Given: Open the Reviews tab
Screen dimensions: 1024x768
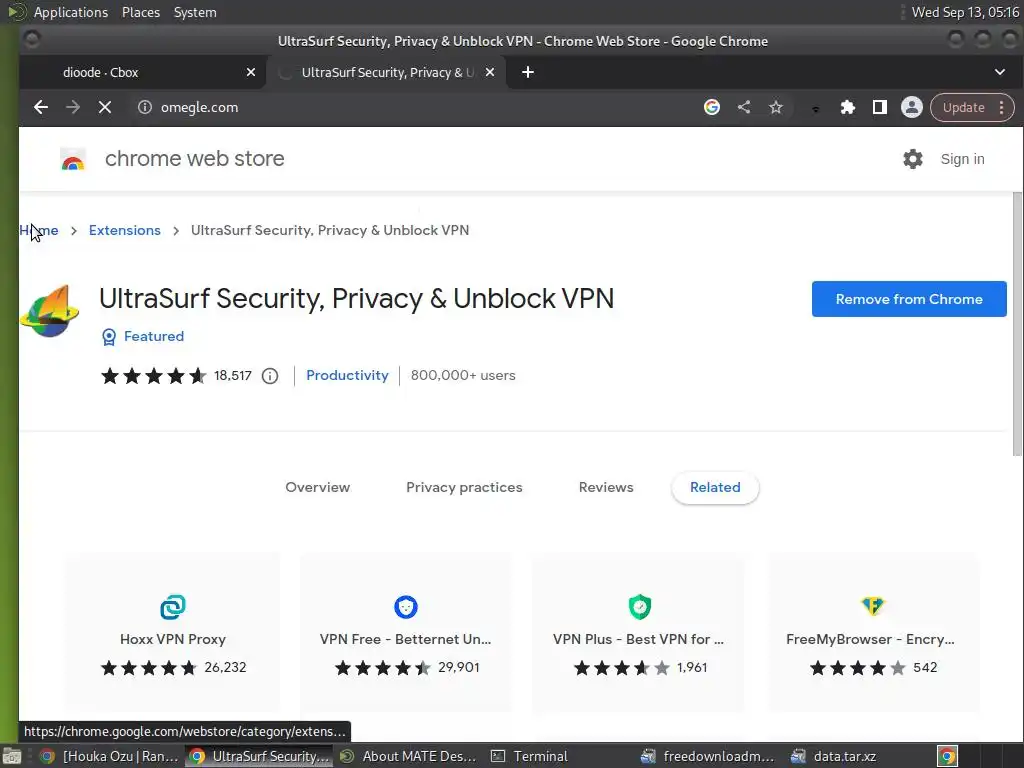Looking at the screenshot, I should point(606,487).
